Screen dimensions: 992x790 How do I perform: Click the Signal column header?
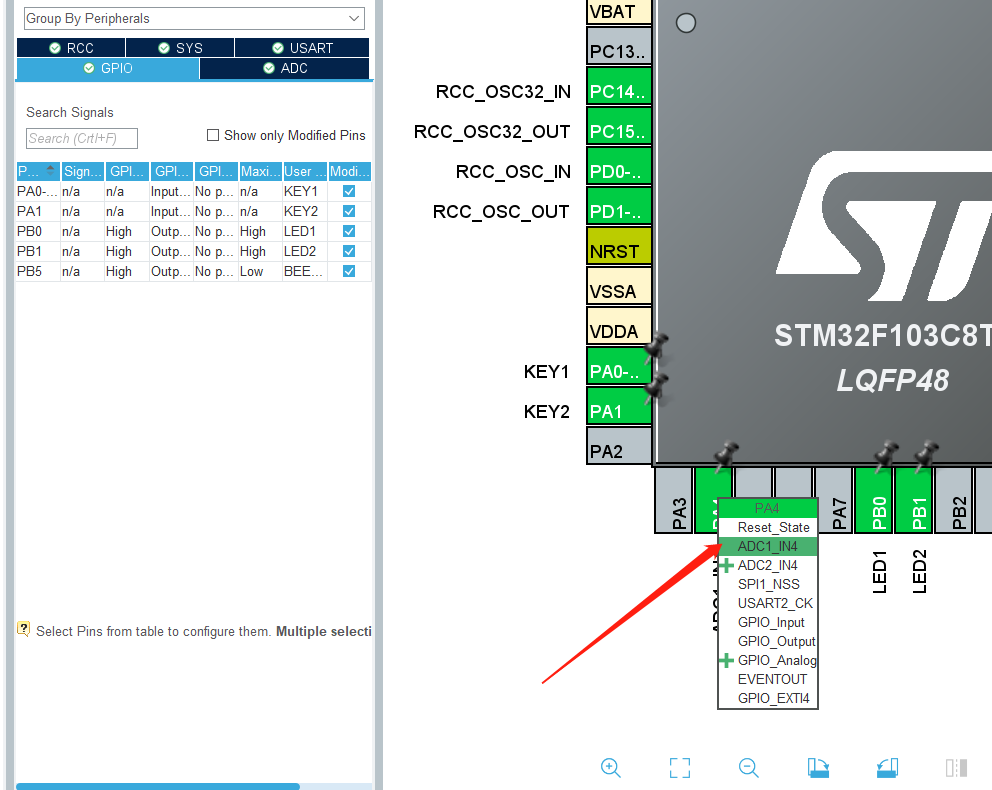coord(82,171)
